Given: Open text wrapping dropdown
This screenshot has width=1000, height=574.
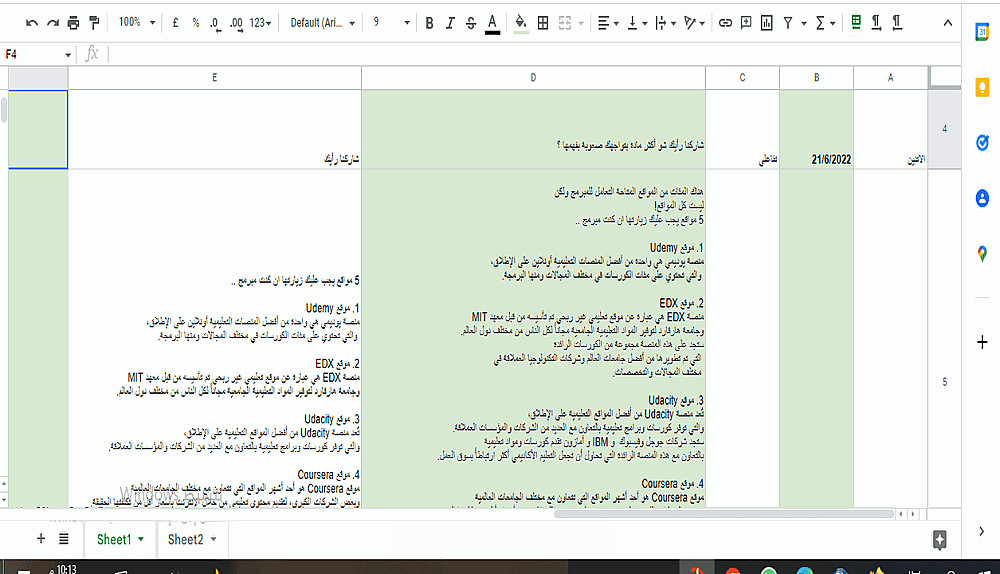Looking at the screenshot, I should [665, 23].
